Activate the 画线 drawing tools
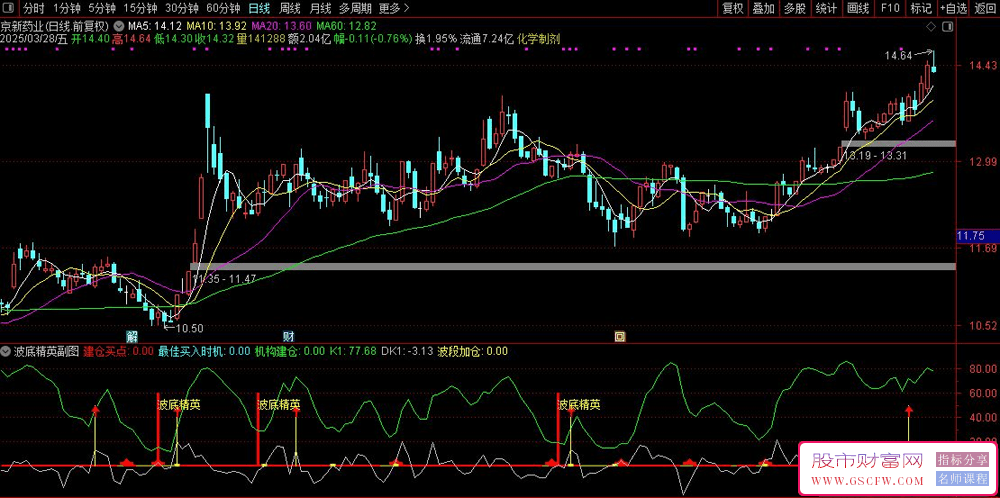This screenshot has height=498, width=1000. point(858,8)
